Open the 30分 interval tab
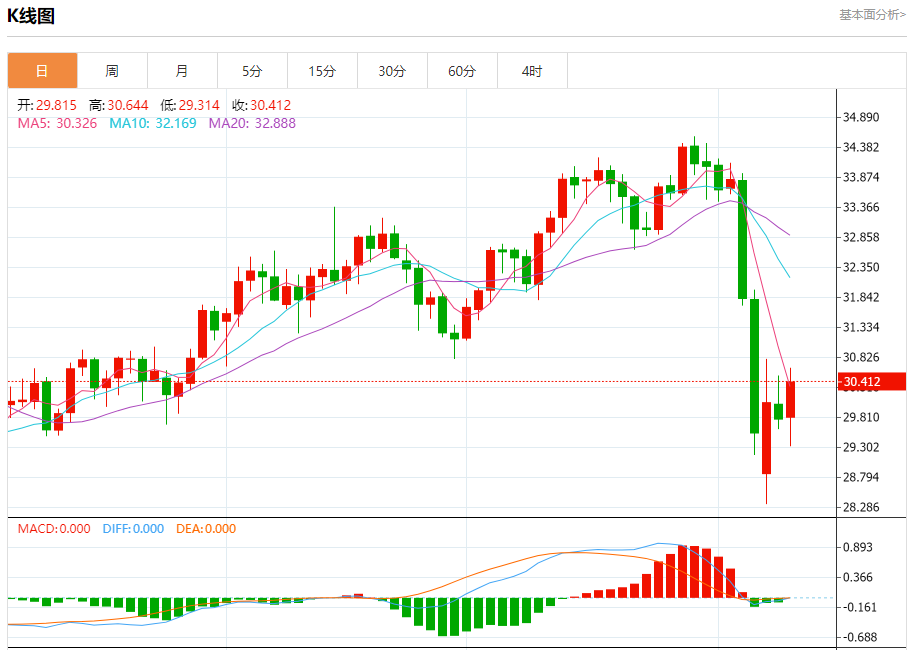Screen dimensions: 911x650 [392, 71]
